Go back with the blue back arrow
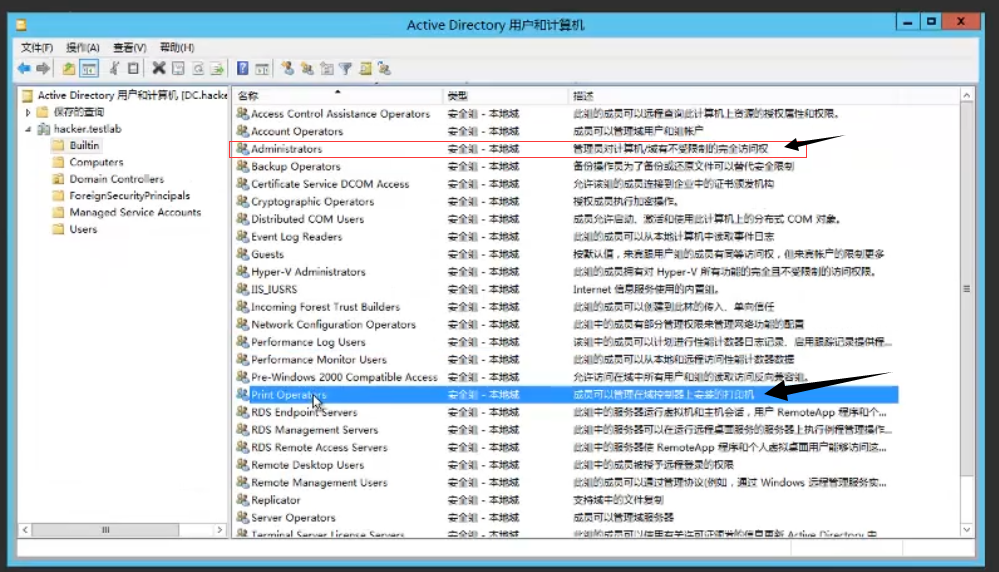The height and width of the screenshot is (572, 999). tap(24, 68)
